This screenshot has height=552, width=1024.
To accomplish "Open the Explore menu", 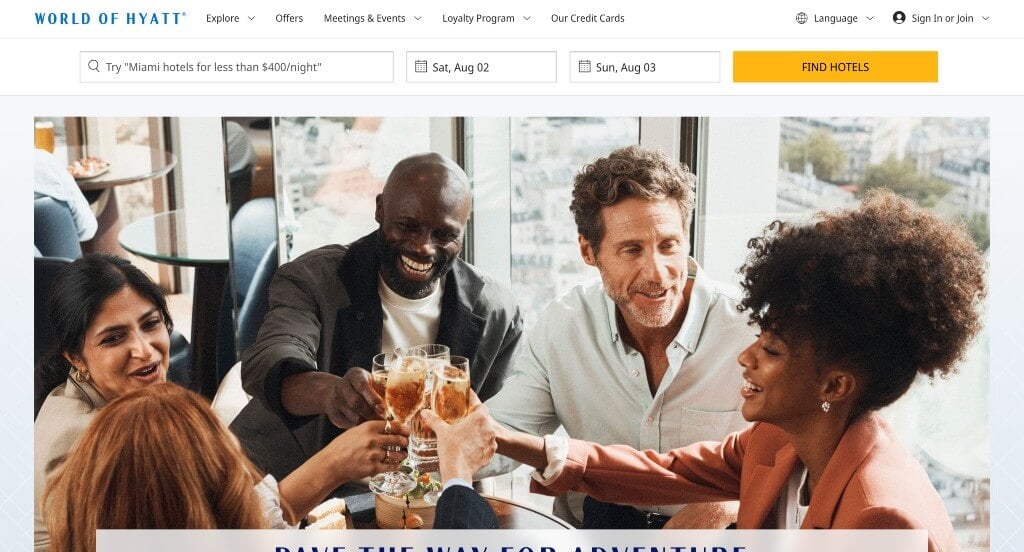I will click(223, 18).
